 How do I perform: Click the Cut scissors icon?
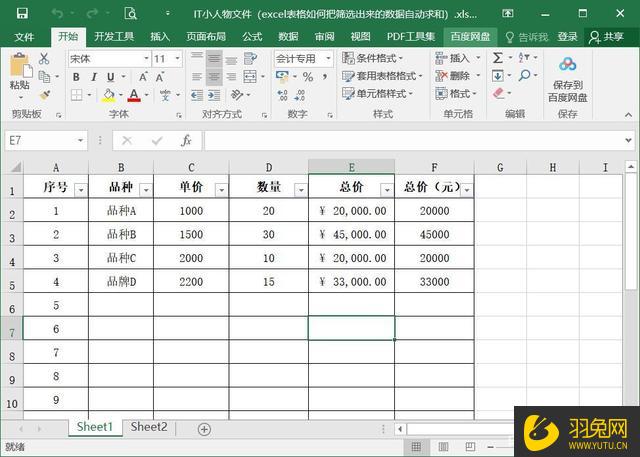(x=44, y=58)
